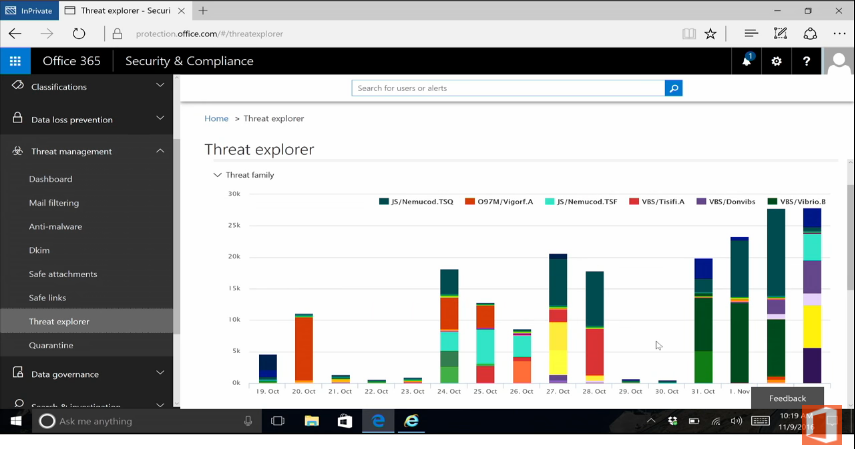Expand the Data governance menu
The image size is (855, 449).
(160, 374)
